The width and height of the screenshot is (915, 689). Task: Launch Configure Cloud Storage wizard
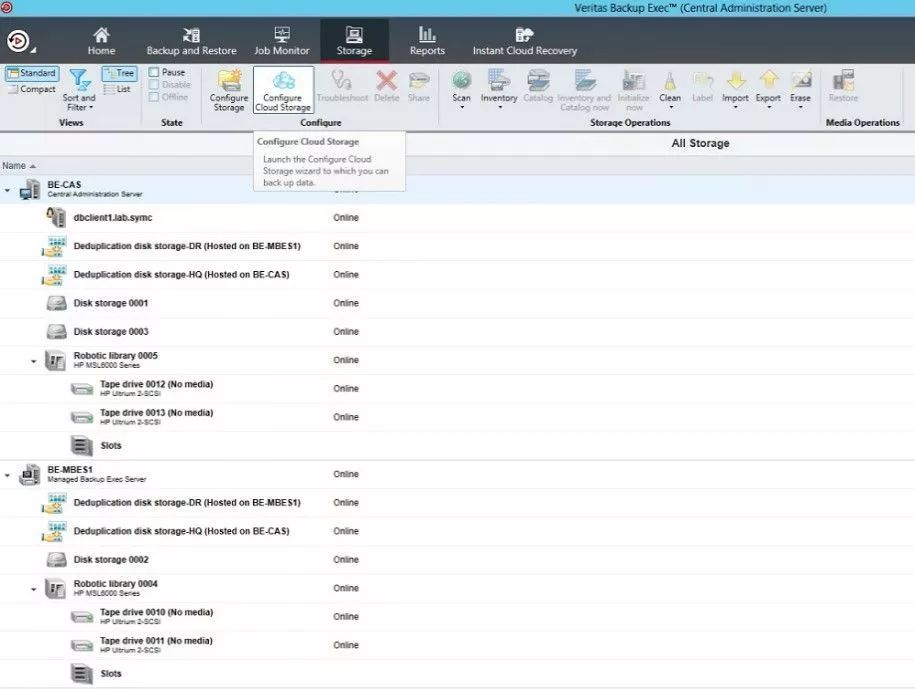pos(283,89)
